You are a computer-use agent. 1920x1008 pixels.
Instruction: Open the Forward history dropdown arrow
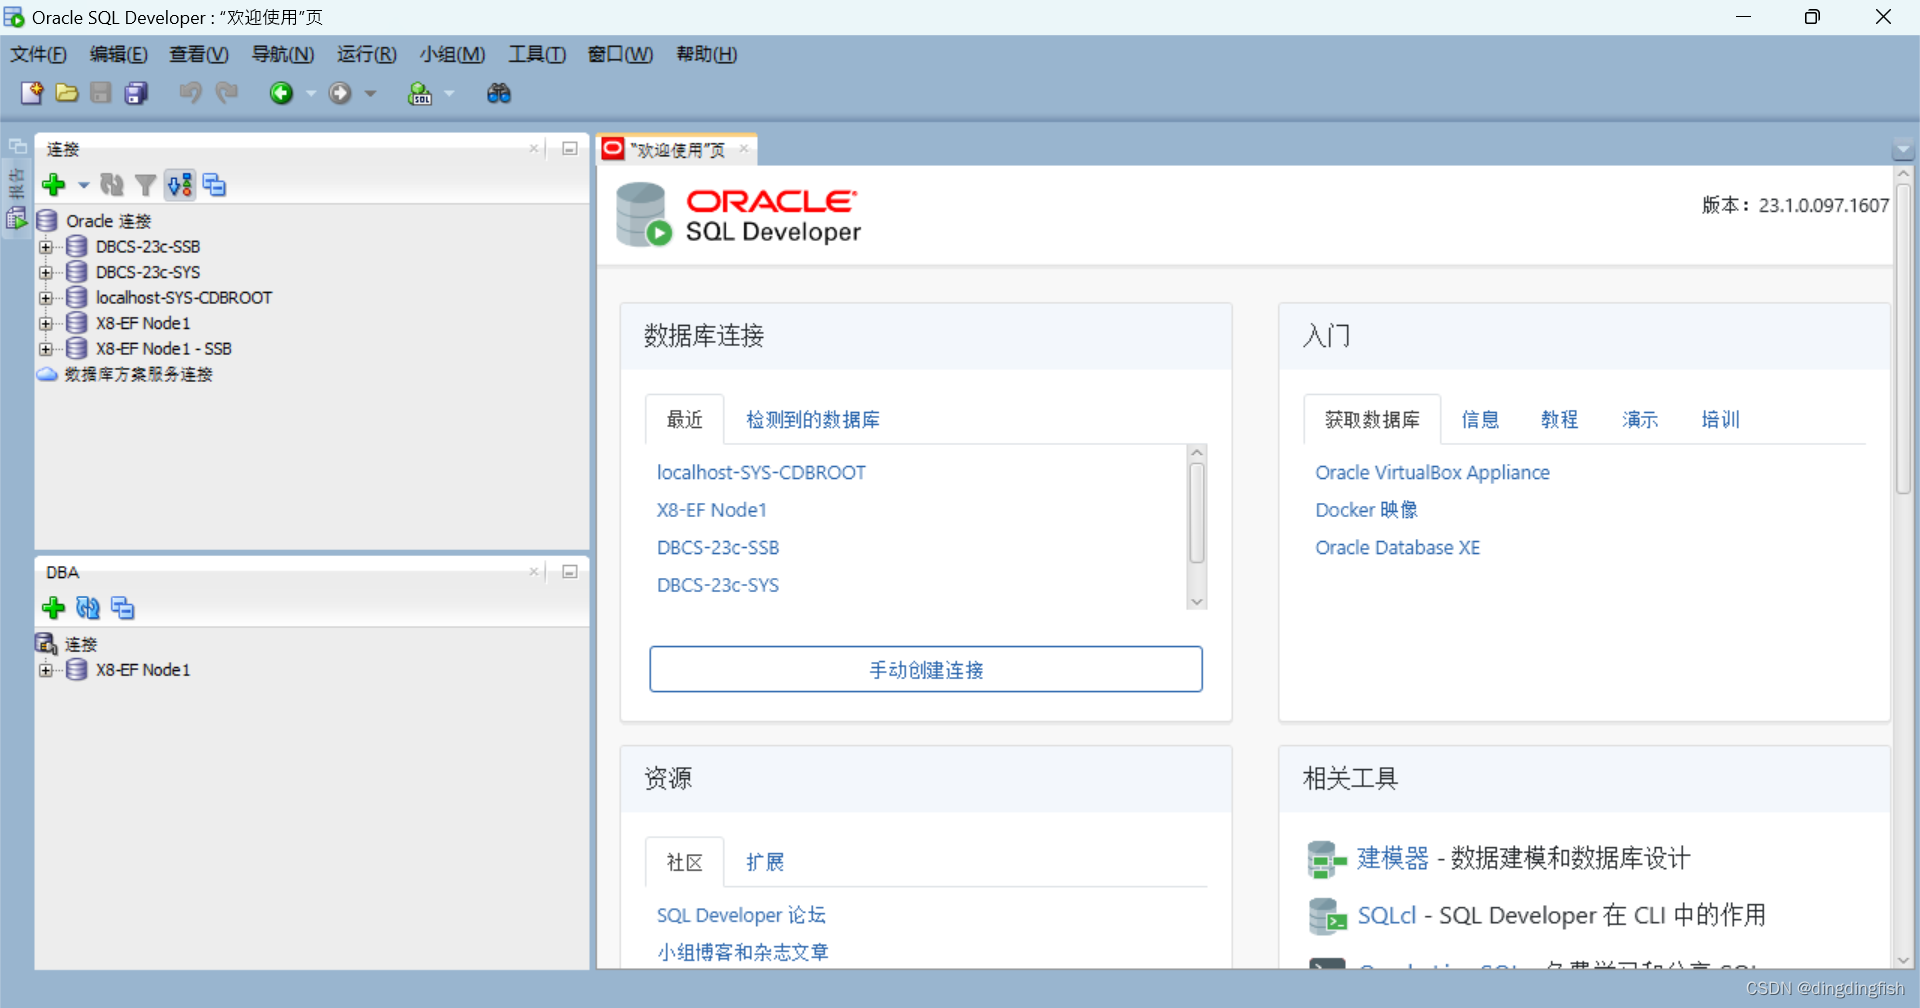[370, 93]
